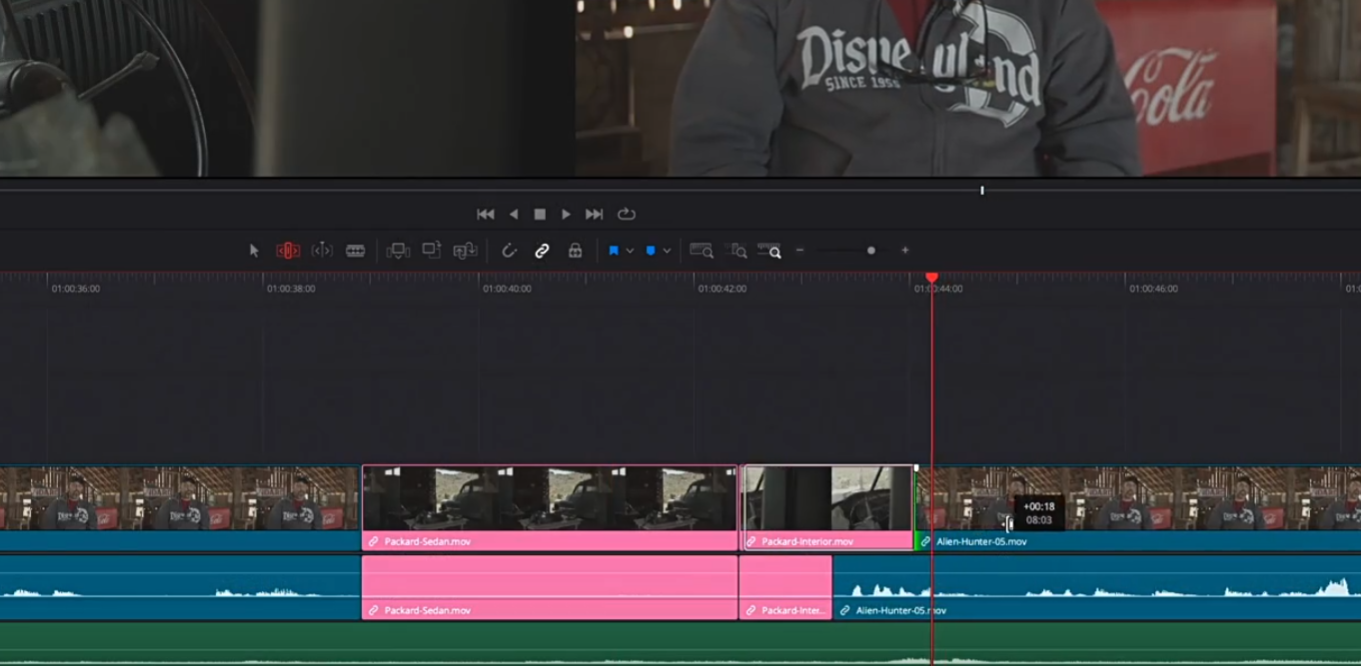Click the Overwrite Clip icon

pyautogui.click(x=431, y=251)
